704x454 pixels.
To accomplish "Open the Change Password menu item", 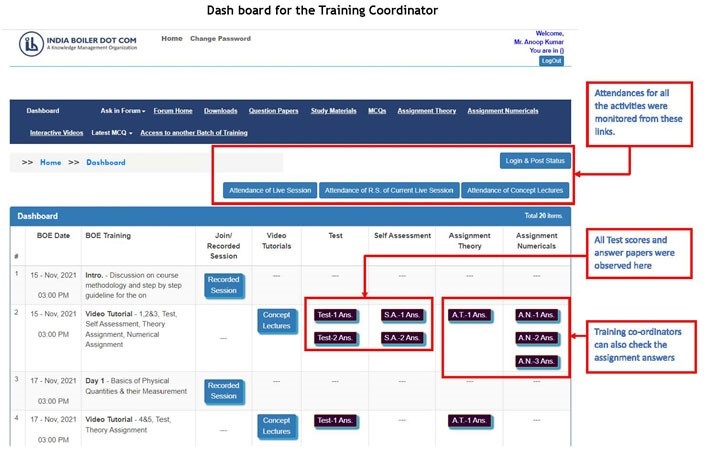I will [x=220, y=39].
